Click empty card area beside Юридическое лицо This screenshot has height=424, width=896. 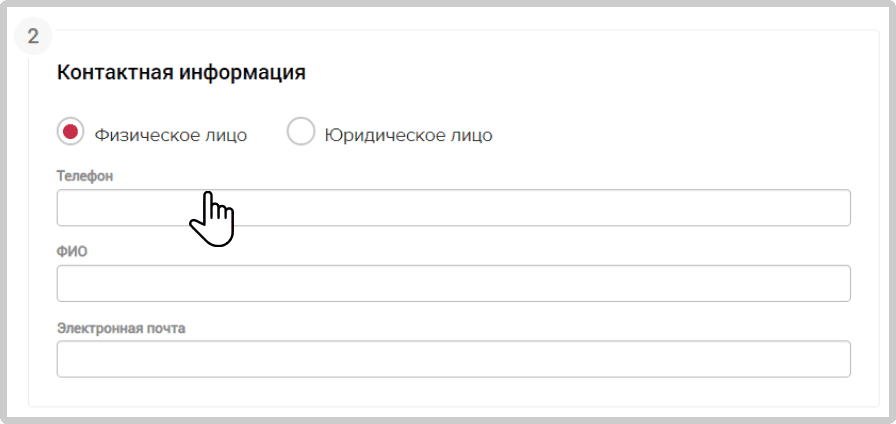(674, 133)
